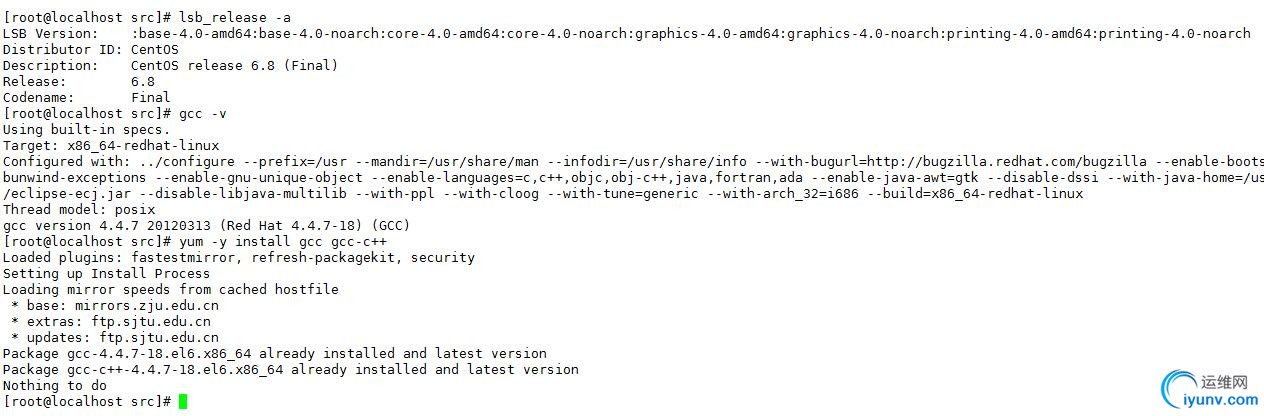
Task: Click the 'CentOS release 6.8 (Final)' description
Action: [235, 65]
